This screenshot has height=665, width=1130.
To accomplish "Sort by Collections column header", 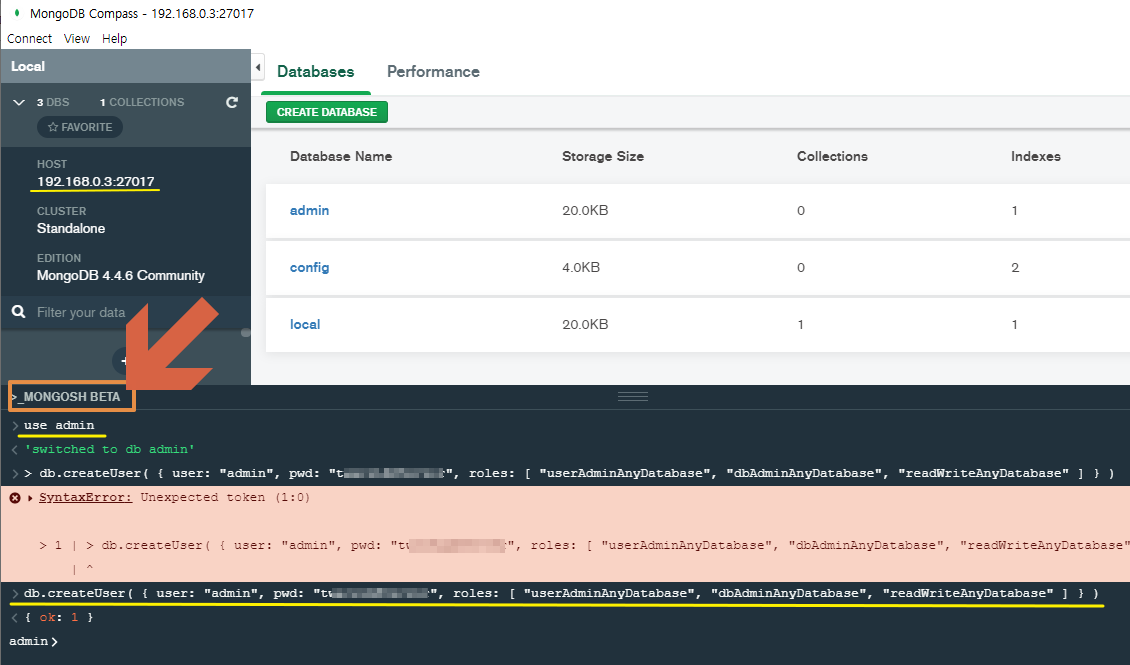I will [x=832, y=156].
